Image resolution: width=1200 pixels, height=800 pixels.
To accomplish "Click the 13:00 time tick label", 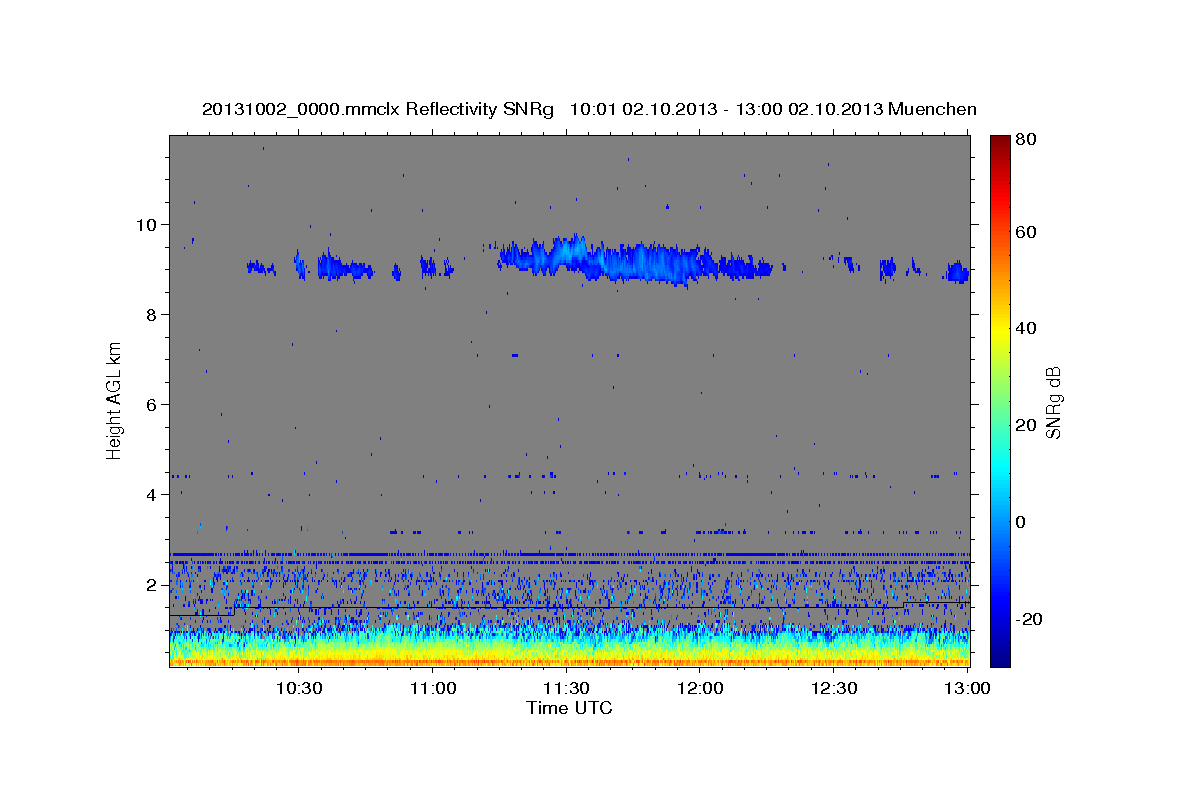I will tap(968, 689).
